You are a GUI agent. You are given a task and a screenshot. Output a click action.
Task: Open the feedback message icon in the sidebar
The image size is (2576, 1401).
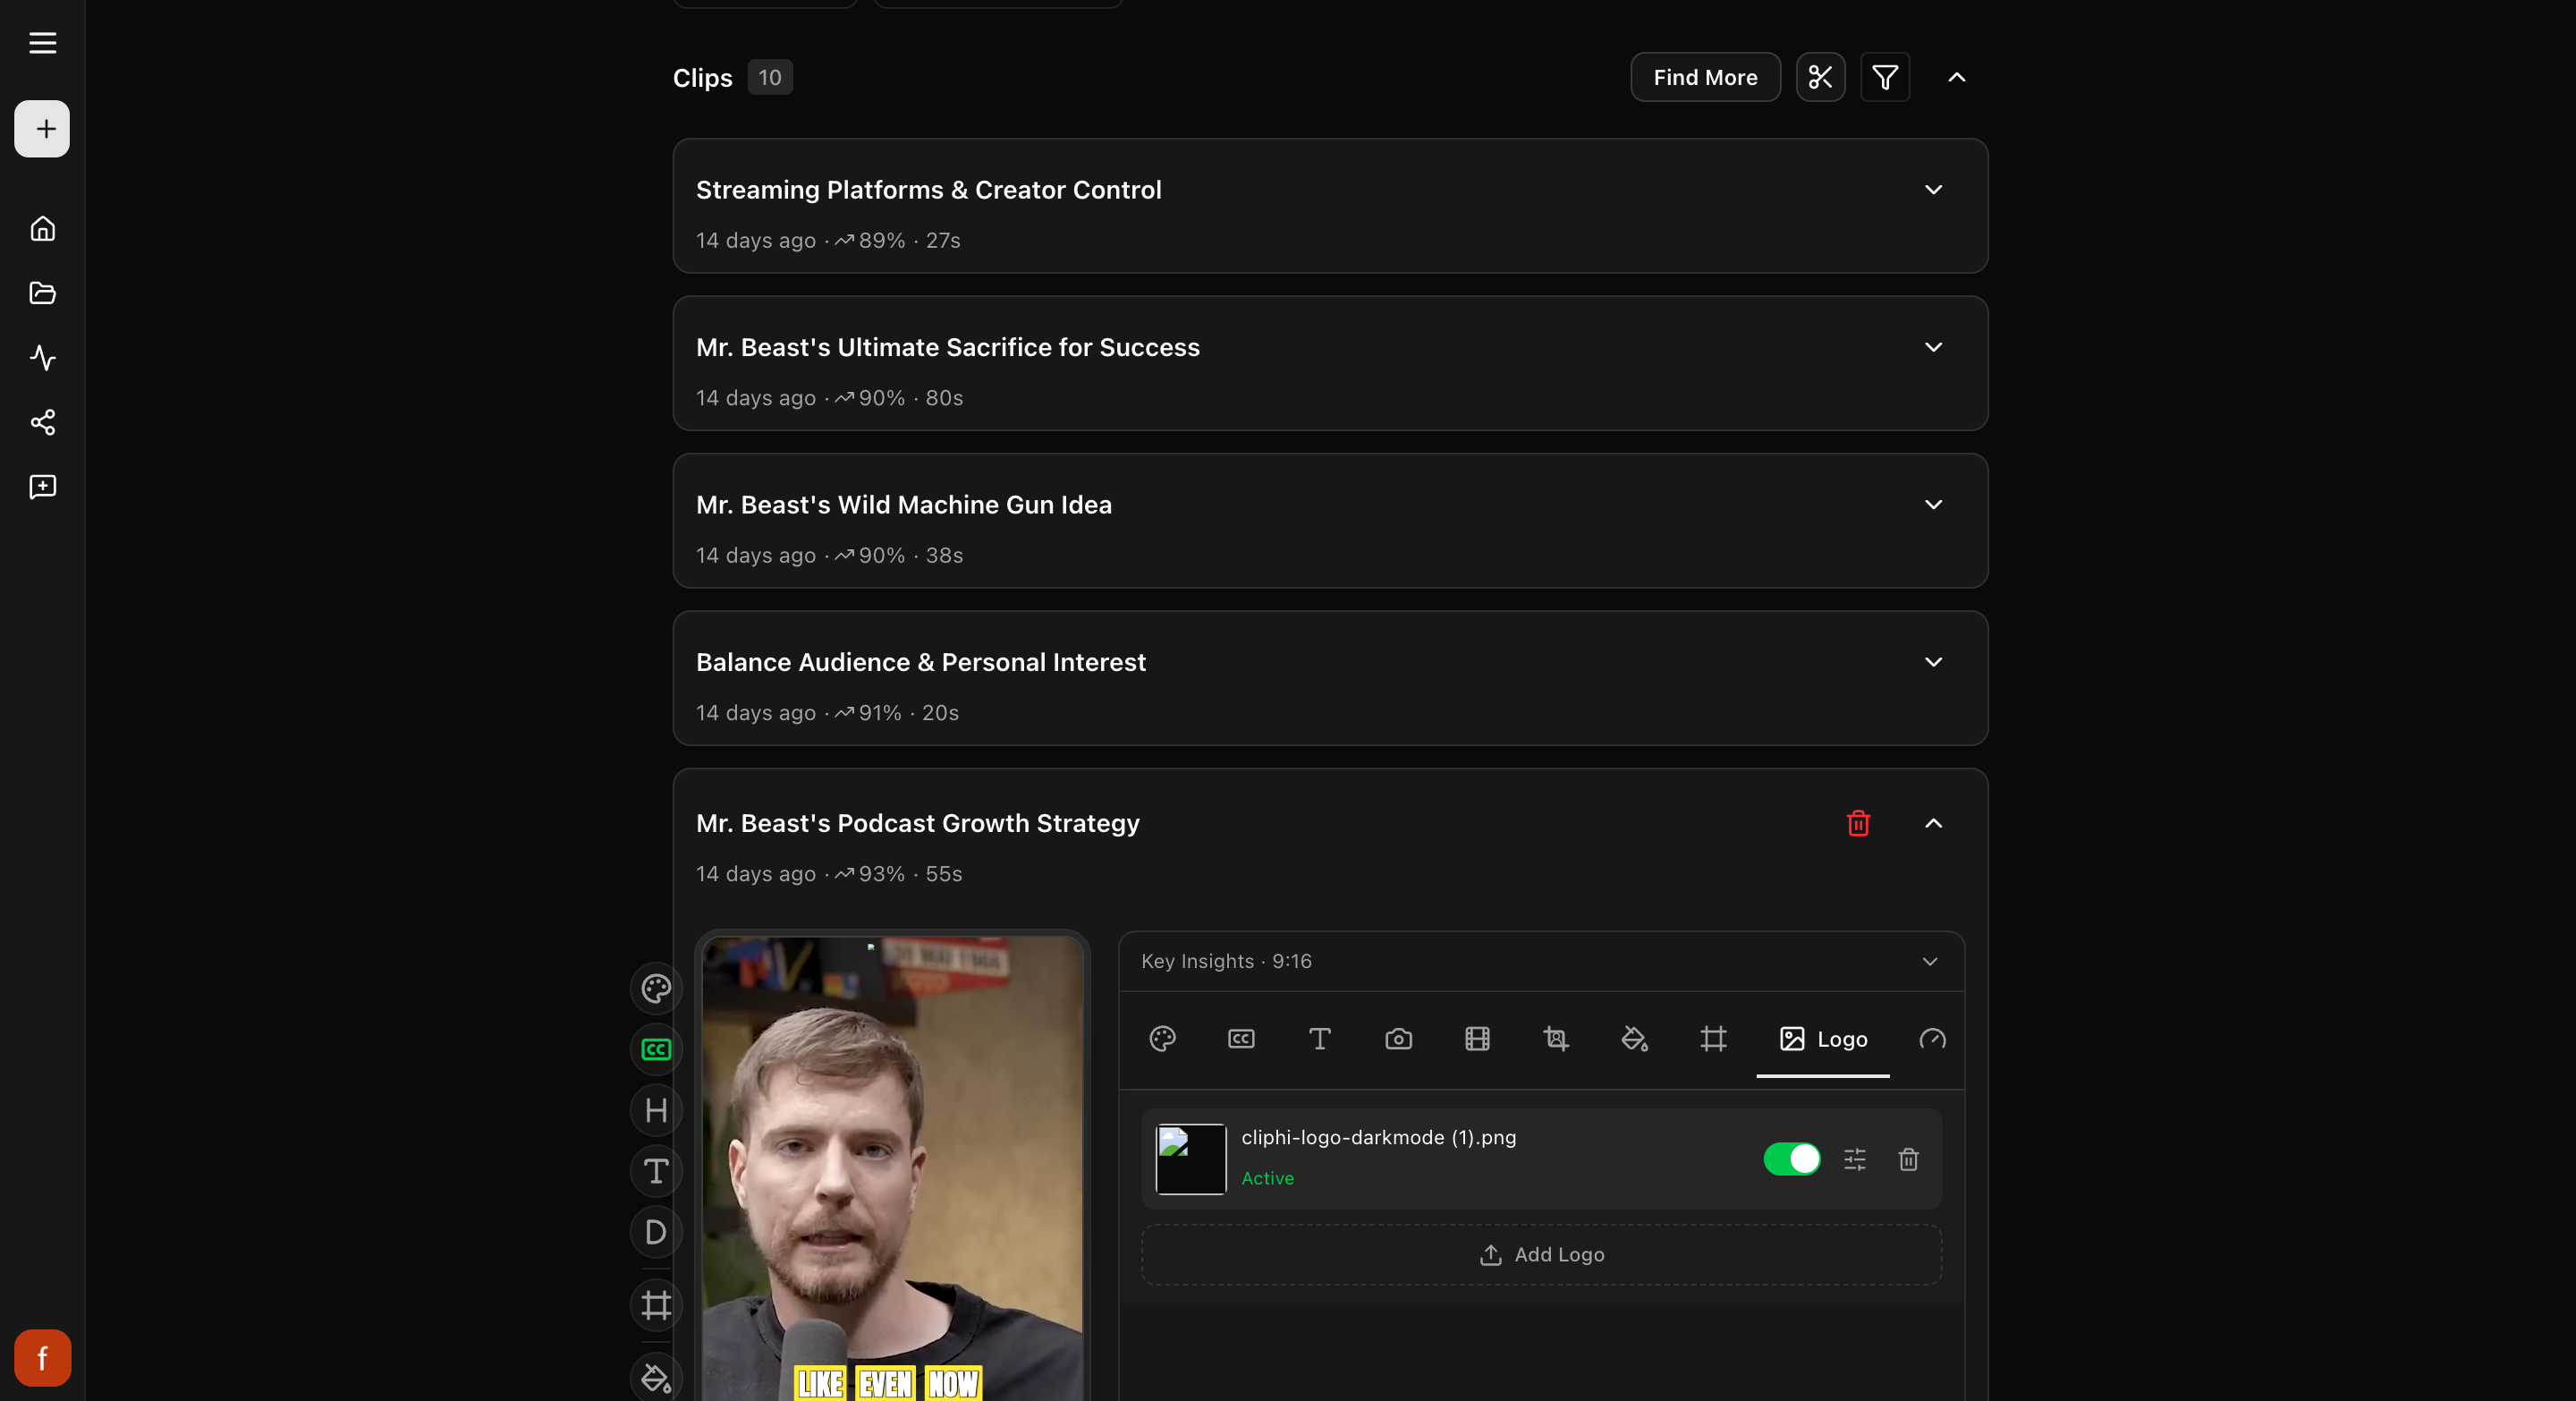42,487
